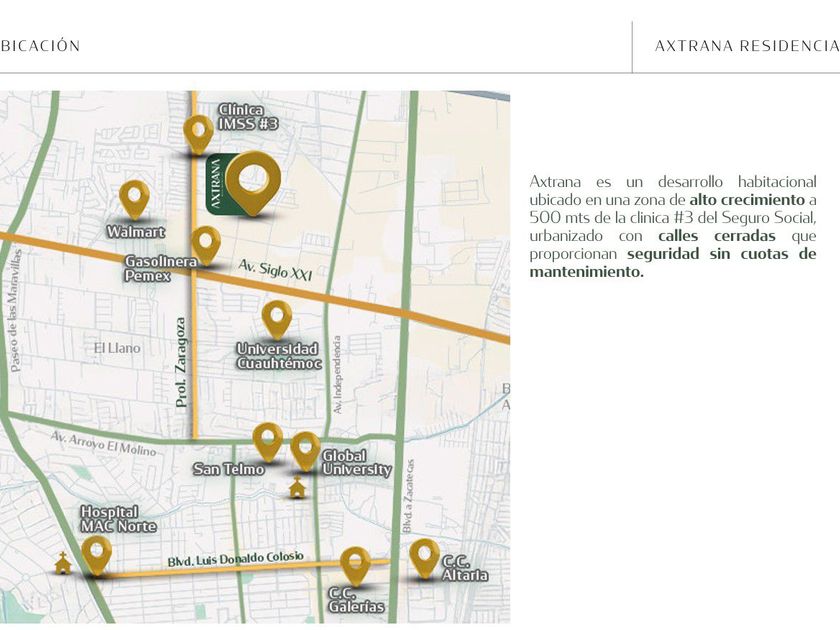Click the church icon beside Hospital MAC Norte
This screenshot has height=630, width=840.
[x=63, y=562]
